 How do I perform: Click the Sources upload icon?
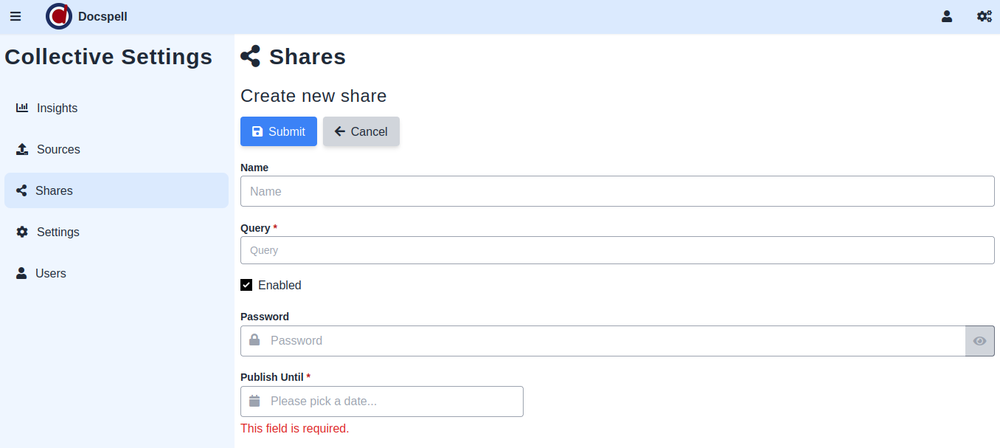click(x=22, y=149)
